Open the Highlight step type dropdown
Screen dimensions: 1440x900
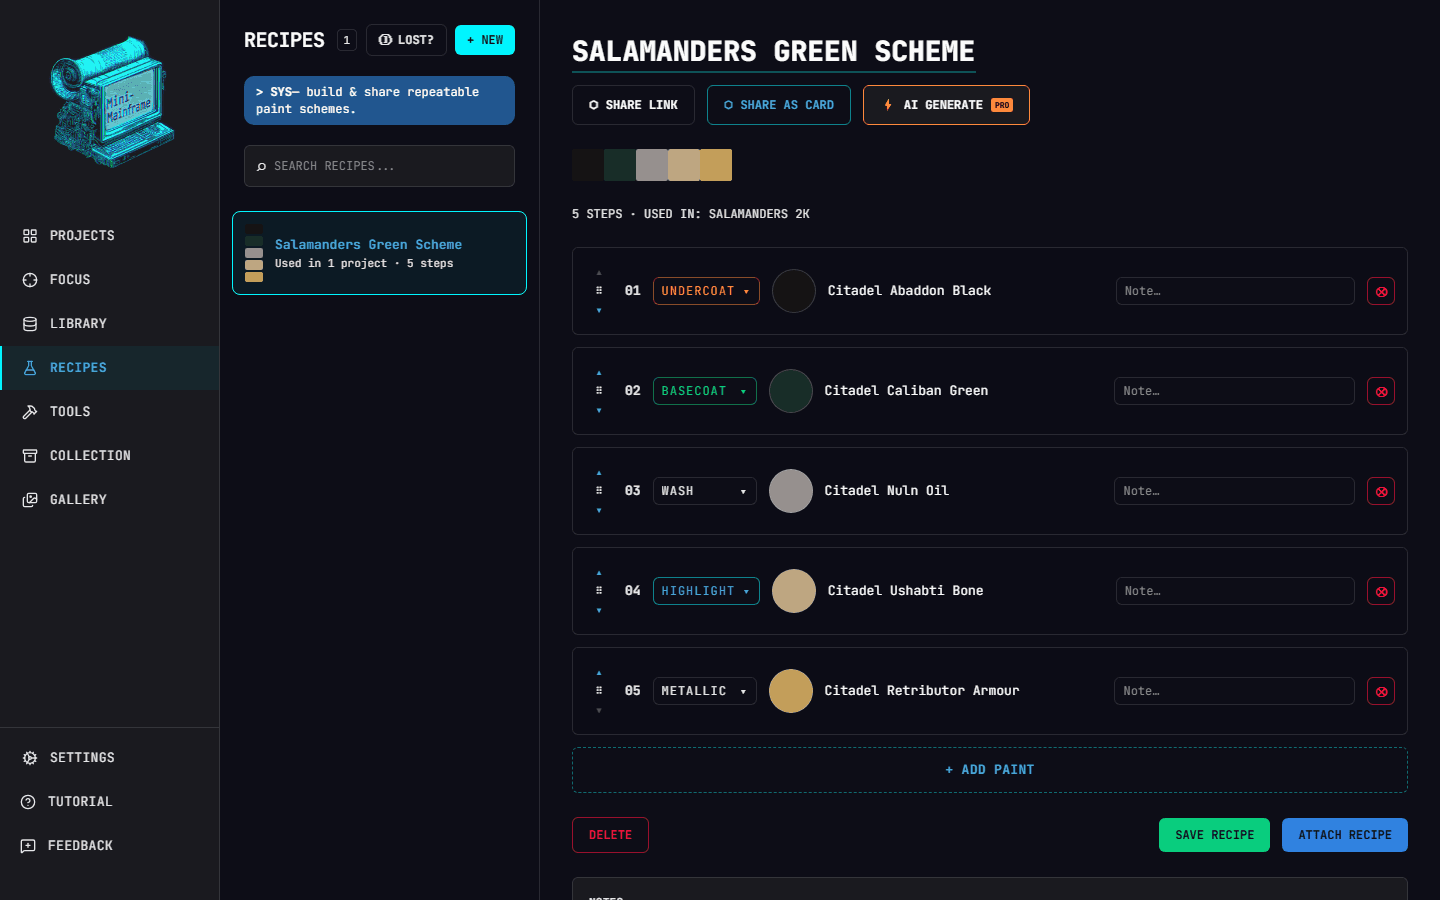[706, 591]
